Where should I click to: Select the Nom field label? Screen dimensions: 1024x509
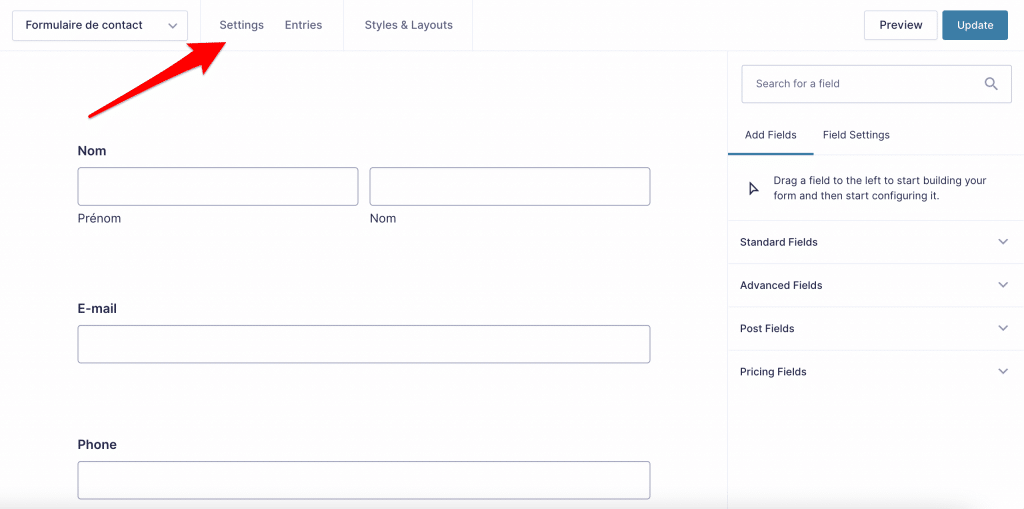click(92, 151)
